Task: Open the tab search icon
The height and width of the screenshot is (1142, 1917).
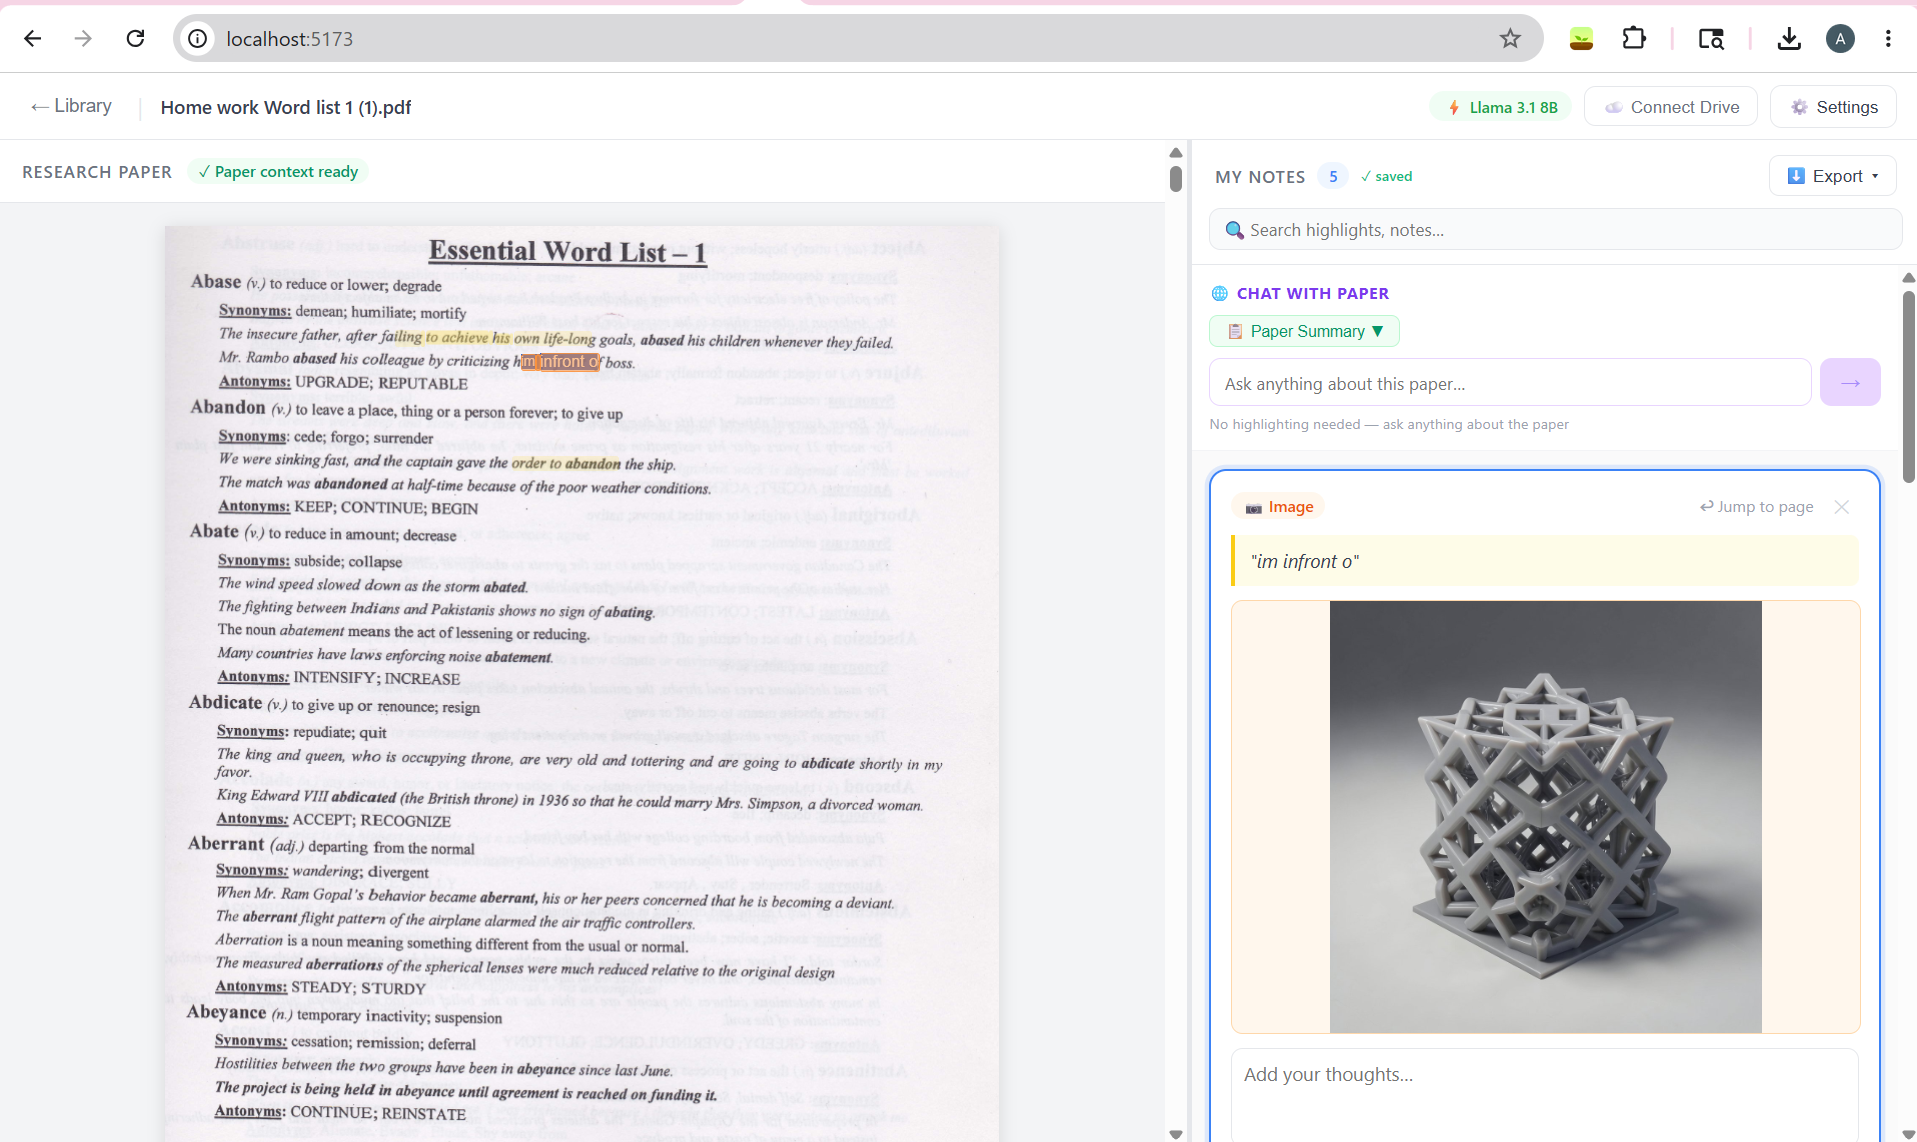Action: (1711, 38)
